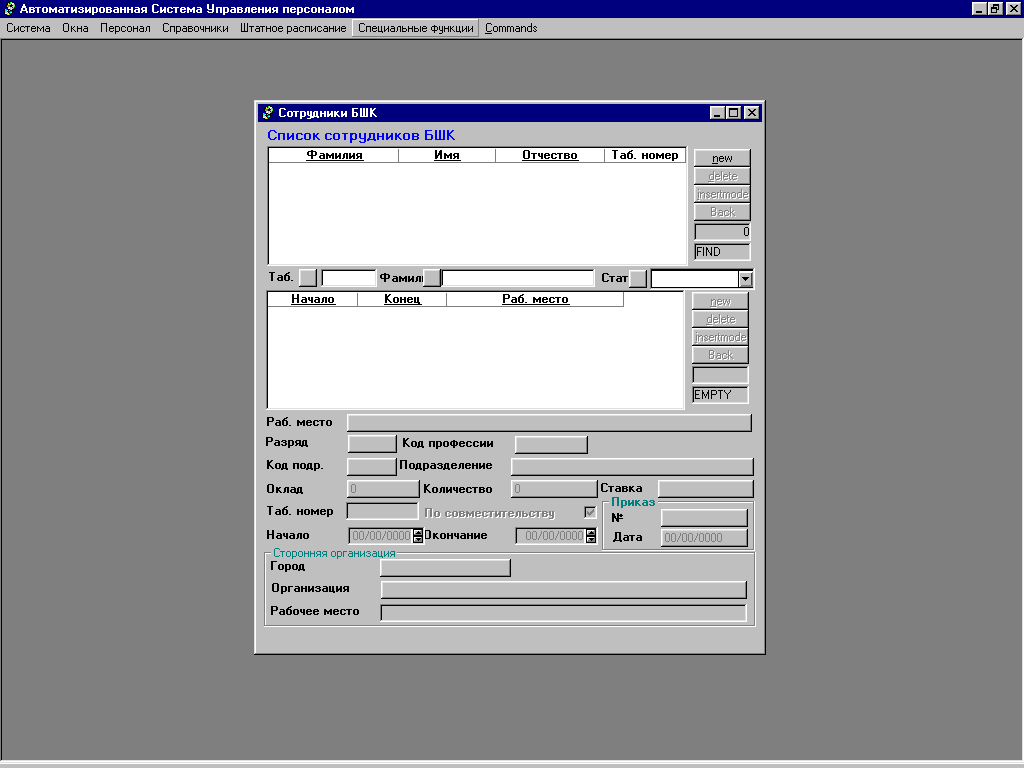
Task: Sort by the Фамилия column header
Action: 334,155
